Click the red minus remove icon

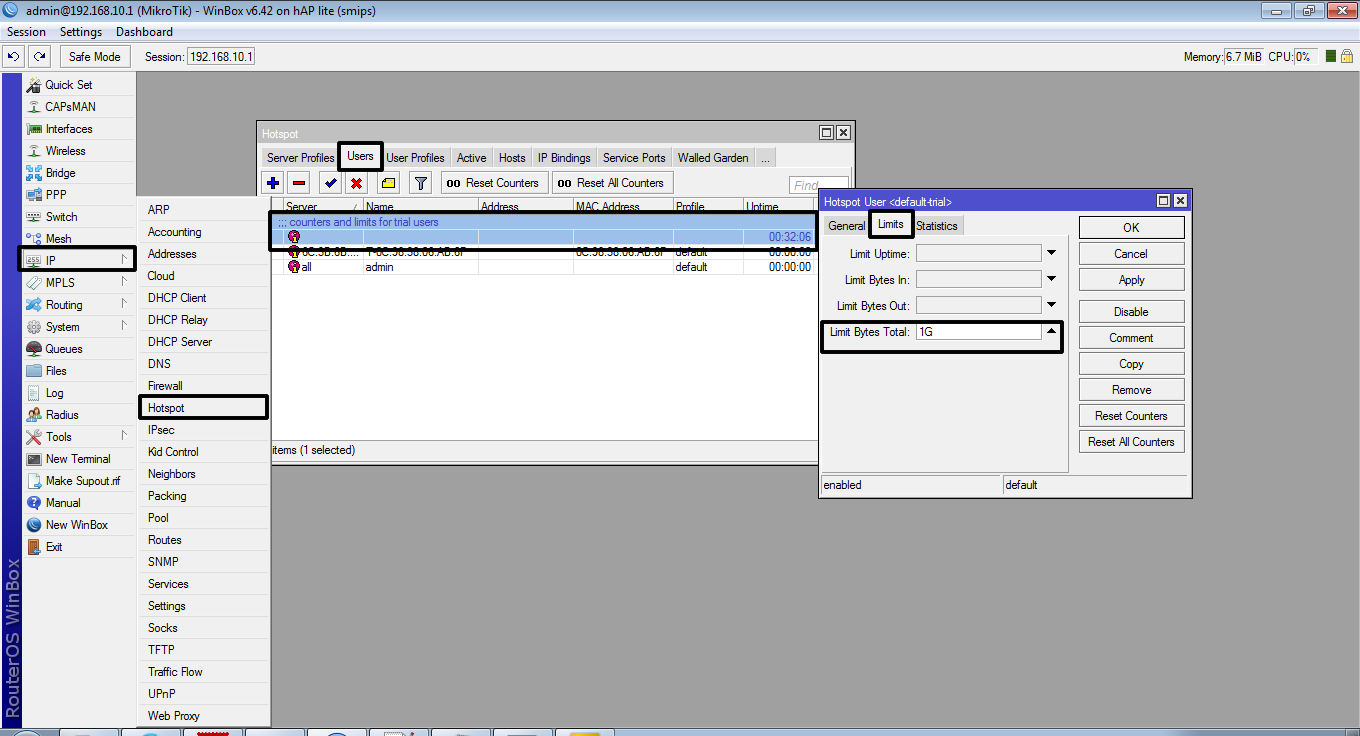click(x=299, y=183)
